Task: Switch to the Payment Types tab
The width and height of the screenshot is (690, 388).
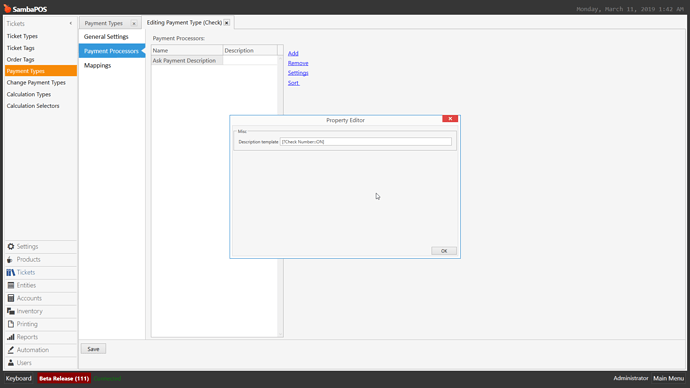Action: click(103, 23)
